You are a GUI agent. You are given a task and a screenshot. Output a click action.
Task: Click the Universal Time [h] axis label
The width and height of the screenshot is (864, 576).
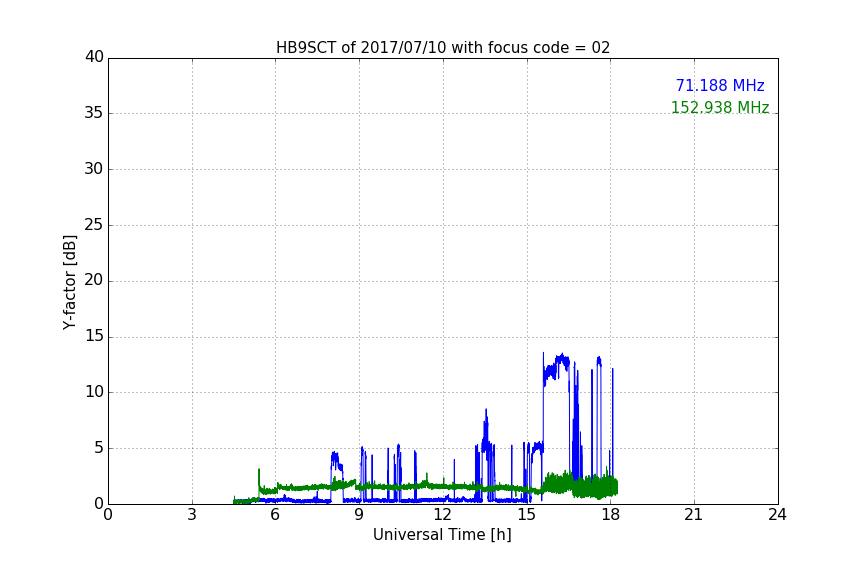coord(442,535)
